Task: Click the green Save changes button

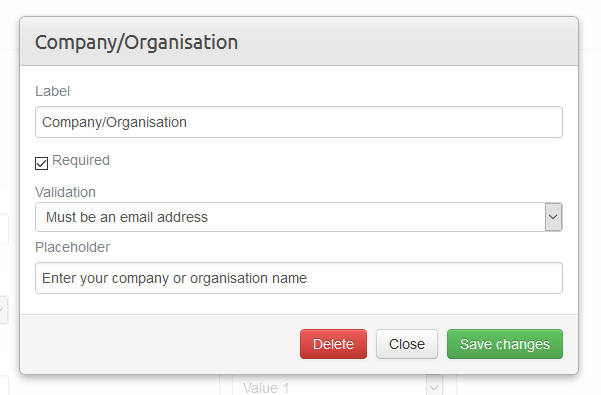Action: pos(505,344)
